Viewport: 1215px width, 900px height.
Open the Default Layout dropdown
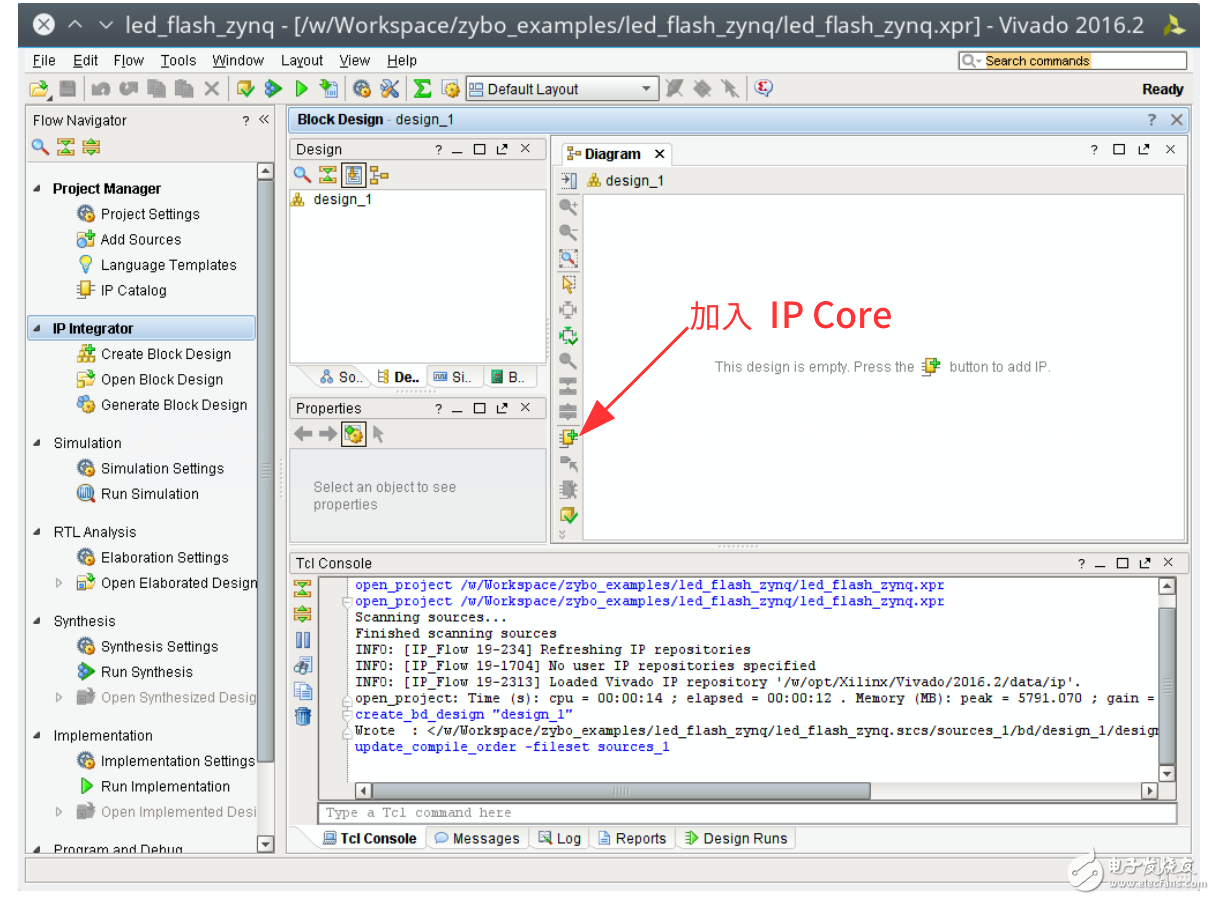coord(647,89)
